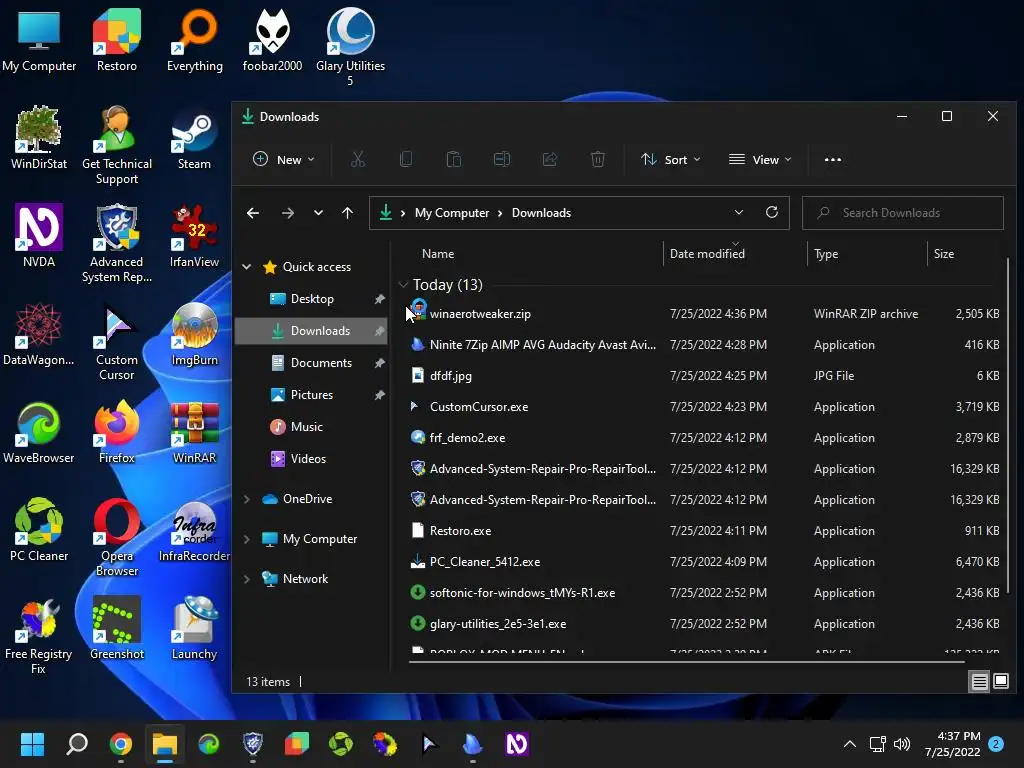Click the taskbar Search icon
This screenshot has height=768, width=1024.
point(77,744)
